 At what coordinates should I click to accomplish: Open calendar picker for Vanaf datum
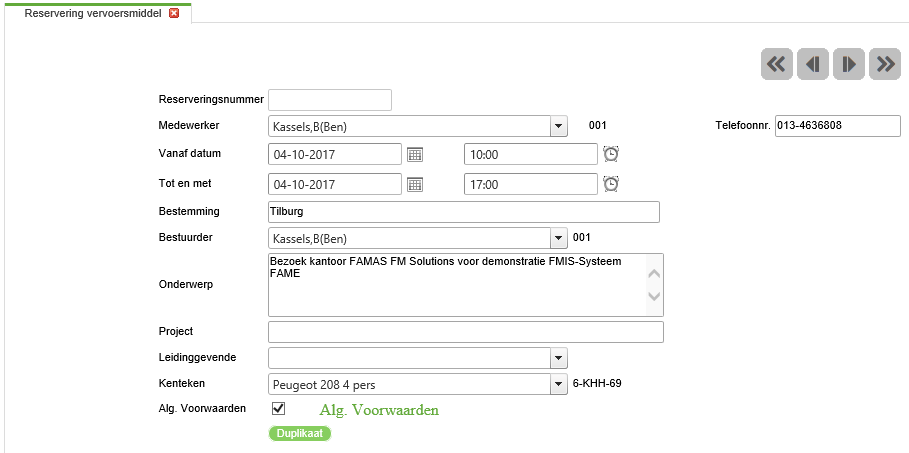click(414, 154)
